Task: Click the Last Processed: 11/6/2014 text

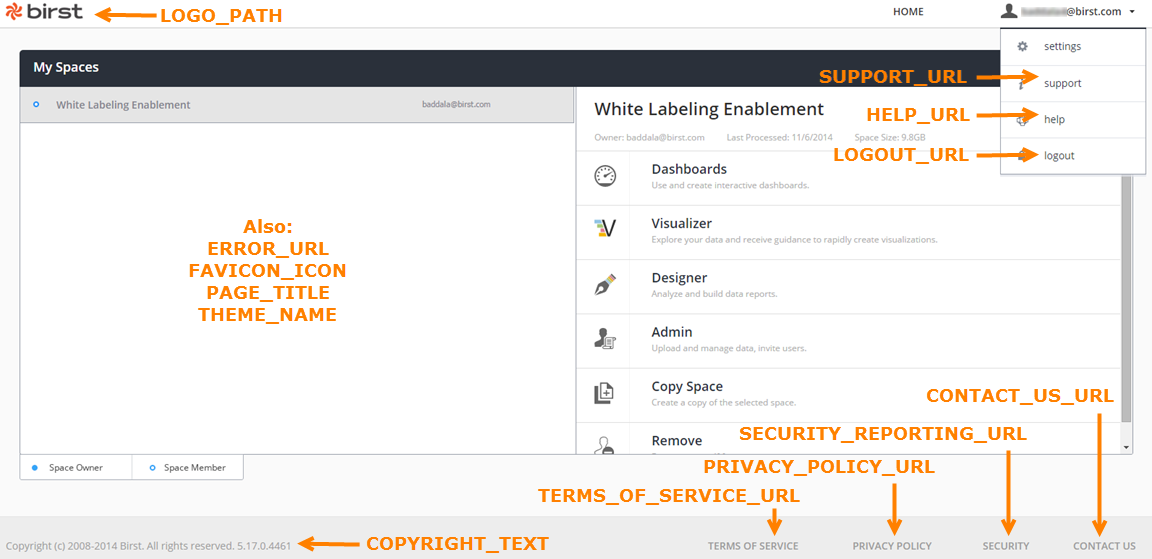Action: [780, 137]
